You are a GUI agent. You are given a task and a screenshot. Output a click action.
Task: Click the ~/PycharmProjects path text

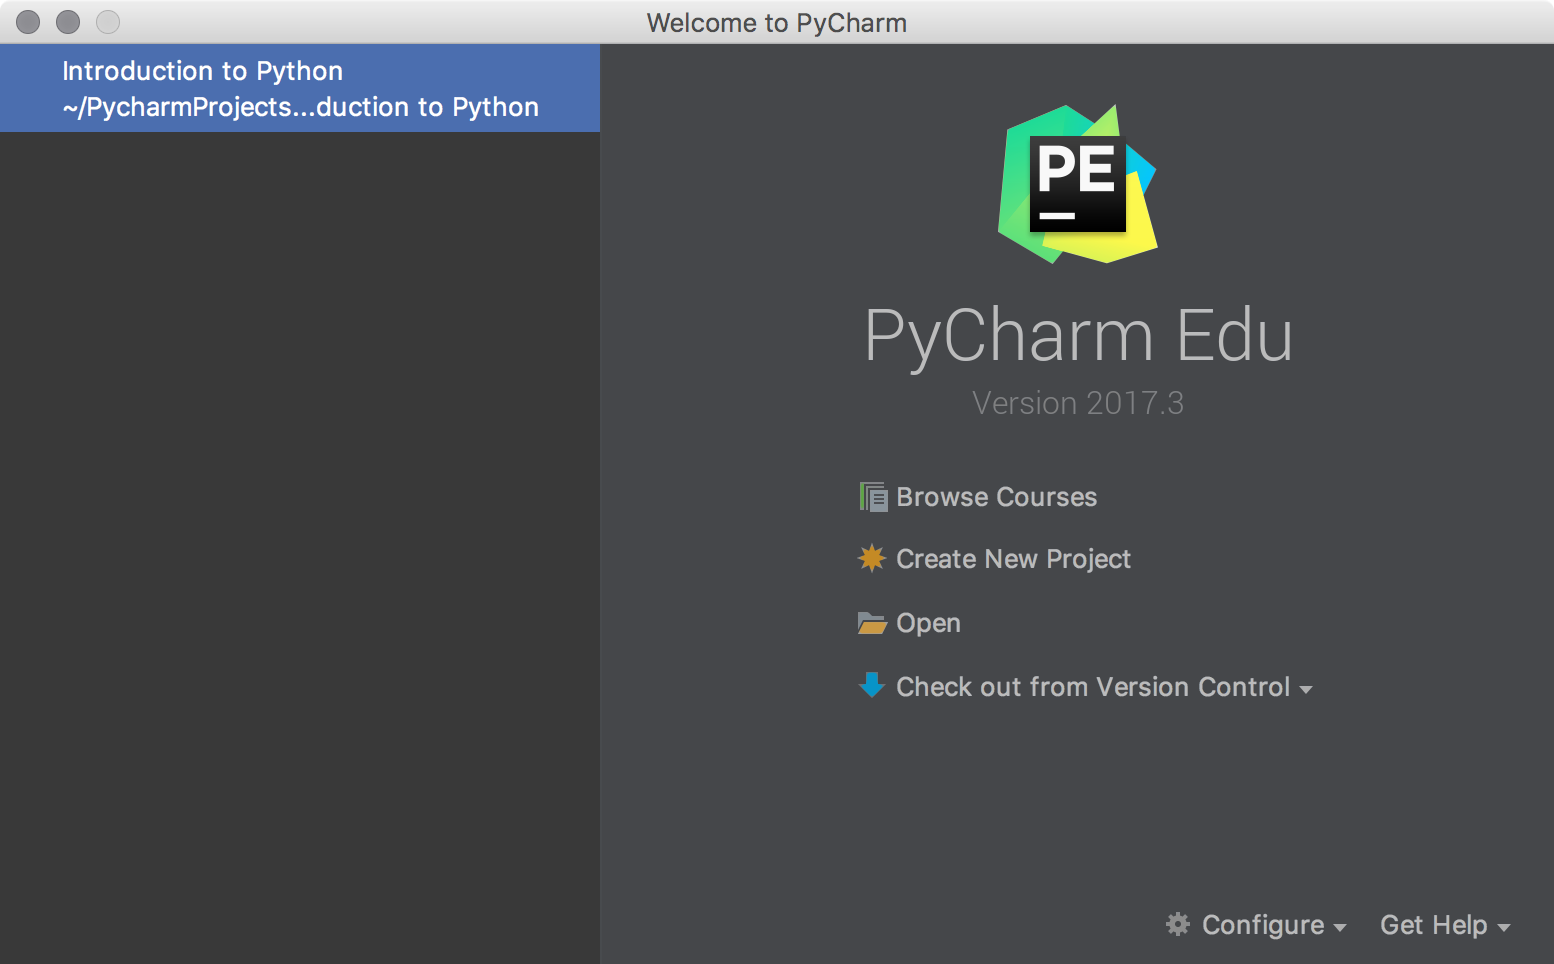coord(300,107)
